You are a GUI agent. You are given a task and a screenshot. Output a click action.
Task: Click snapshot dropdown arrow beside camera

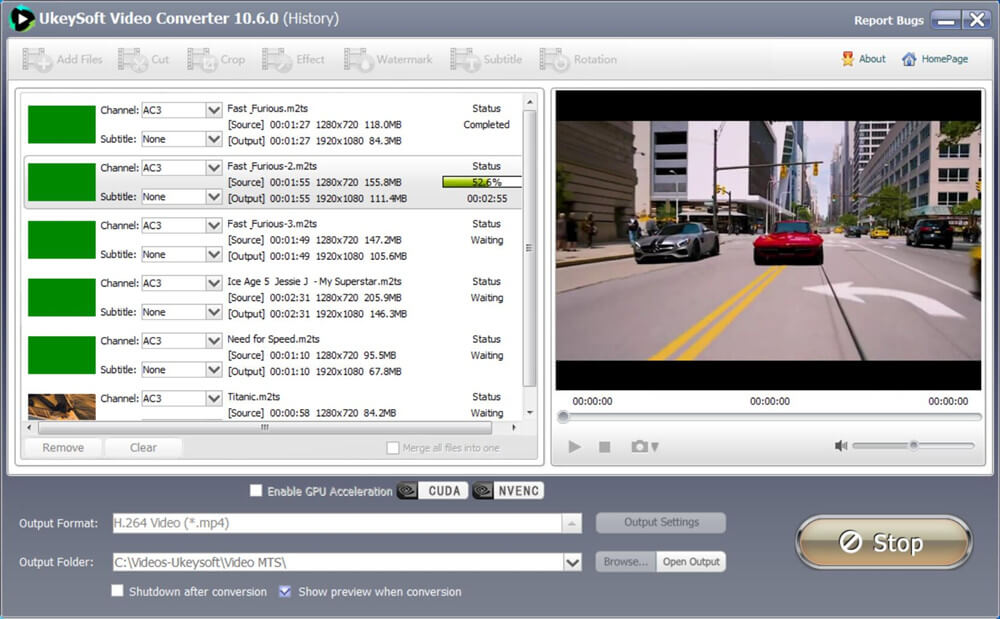[x=655, y=448]
